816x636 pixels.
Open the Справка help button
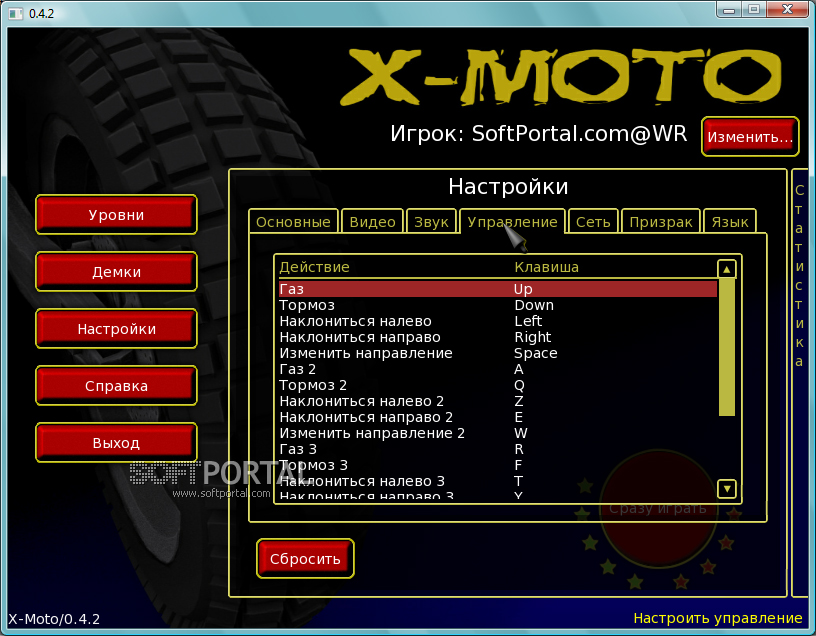click(116, 386)
